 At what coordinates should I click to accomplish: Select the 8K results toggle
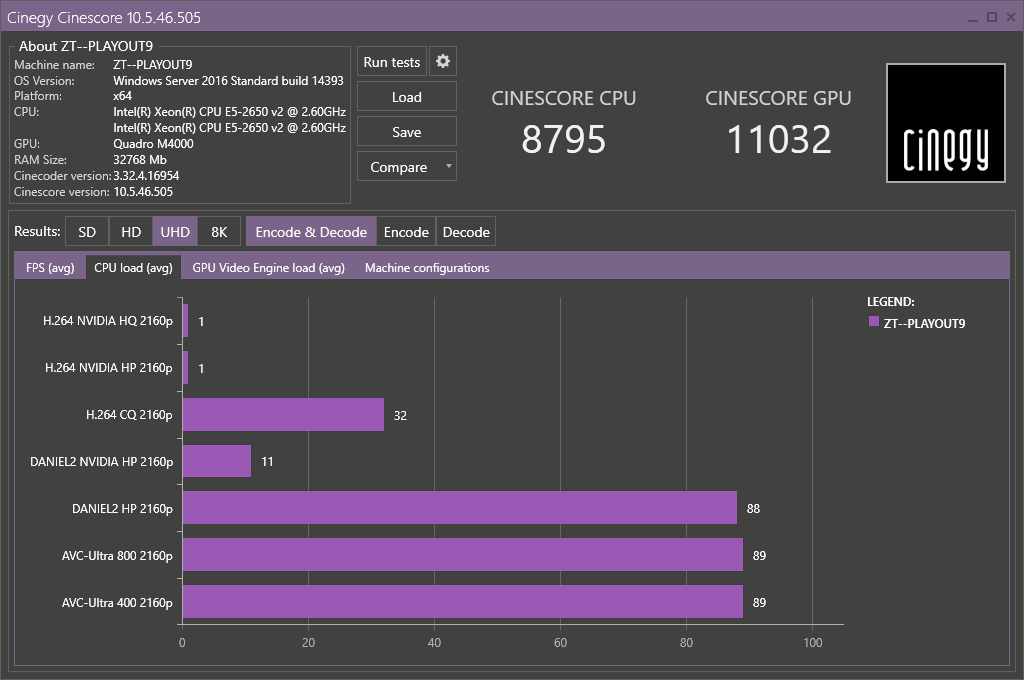pos(219,232)
